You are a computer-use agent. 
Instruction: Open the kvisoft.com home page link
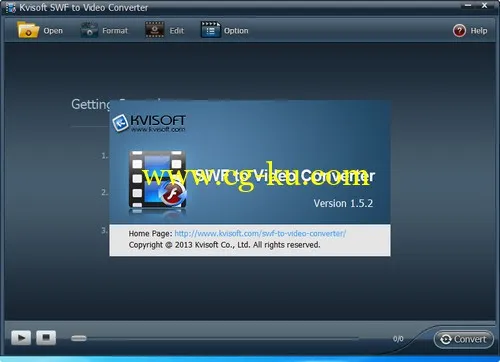[260, 233]
